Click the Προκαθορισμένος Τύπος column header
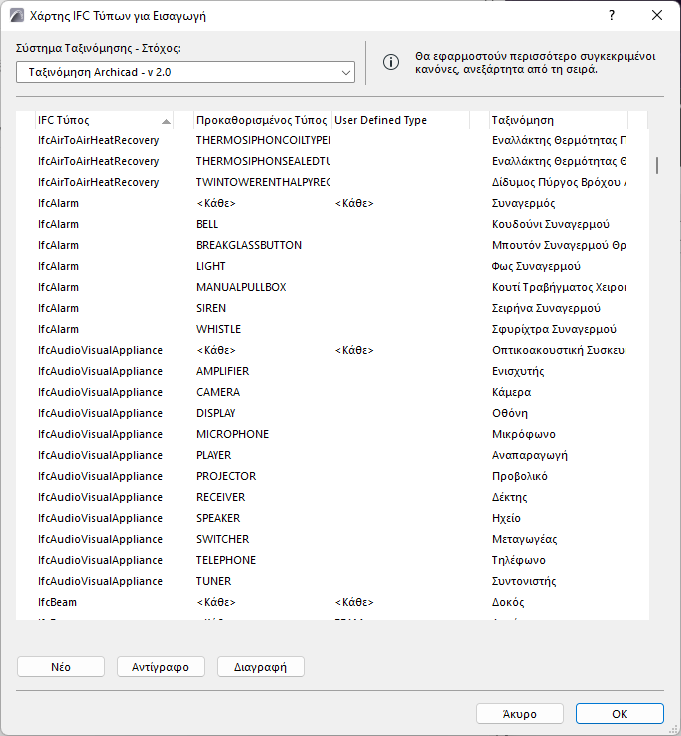The width and height of the screenshot is (681, 736). point(261,120)
